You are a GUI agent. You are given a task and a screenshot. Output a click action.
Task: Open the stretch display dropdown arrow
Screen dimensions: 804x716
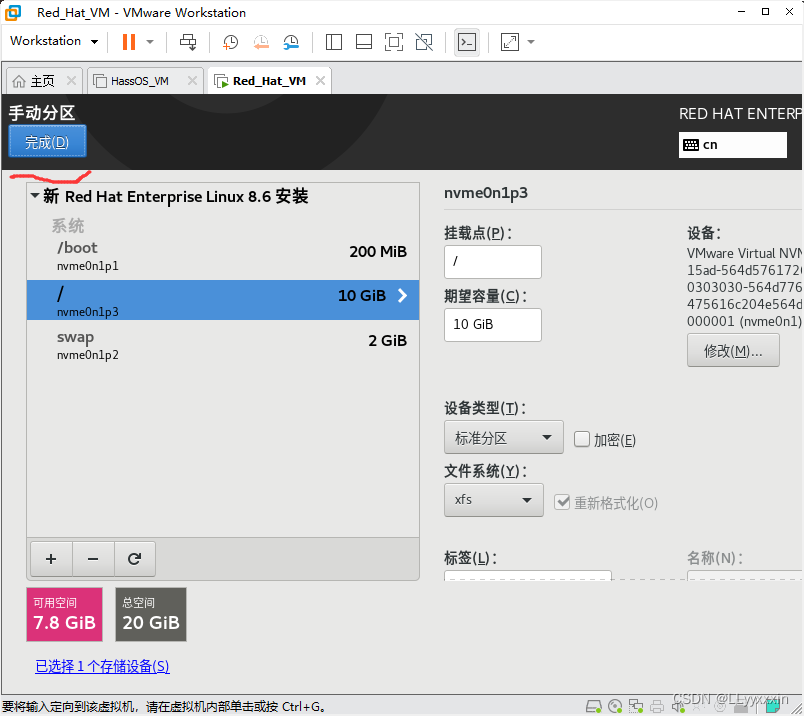[x=531, y=42]
